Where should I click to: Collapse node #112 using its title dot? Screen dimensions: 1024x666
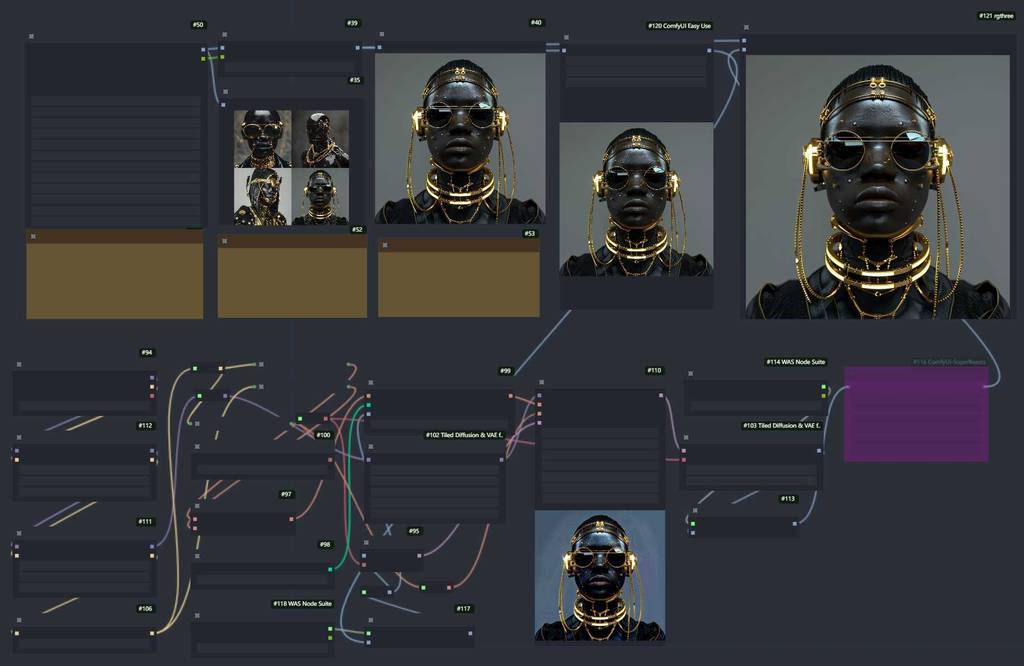click(x=19, y=437)
